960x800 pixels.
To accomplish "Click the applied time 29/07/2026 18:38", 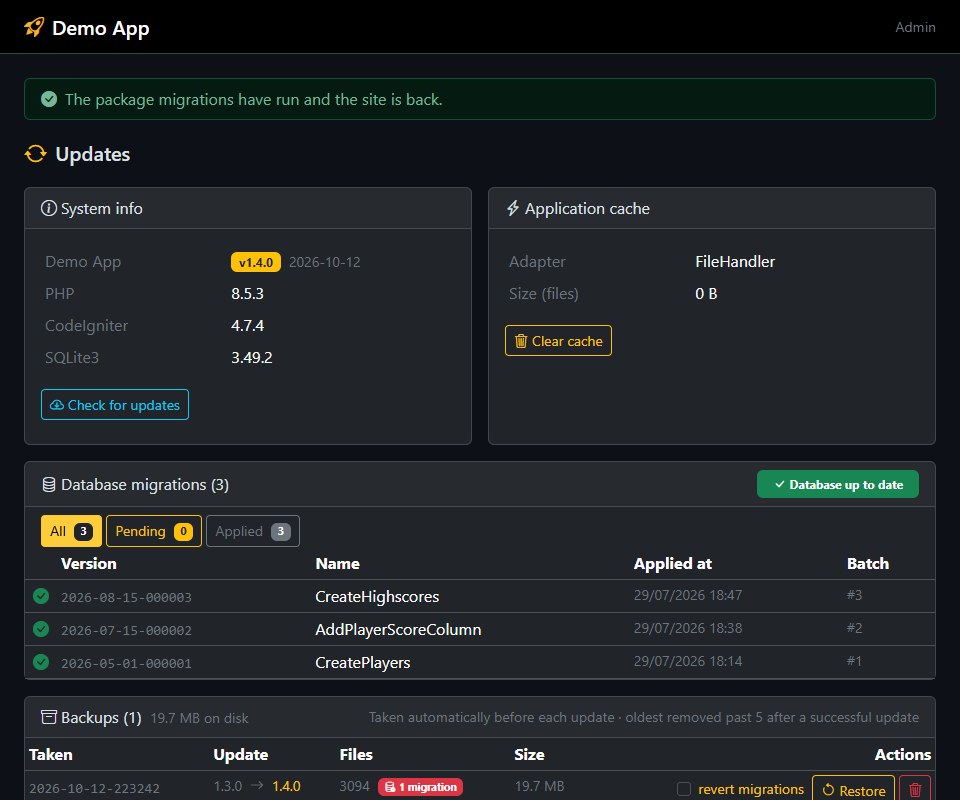I will (x=688, y=628).
